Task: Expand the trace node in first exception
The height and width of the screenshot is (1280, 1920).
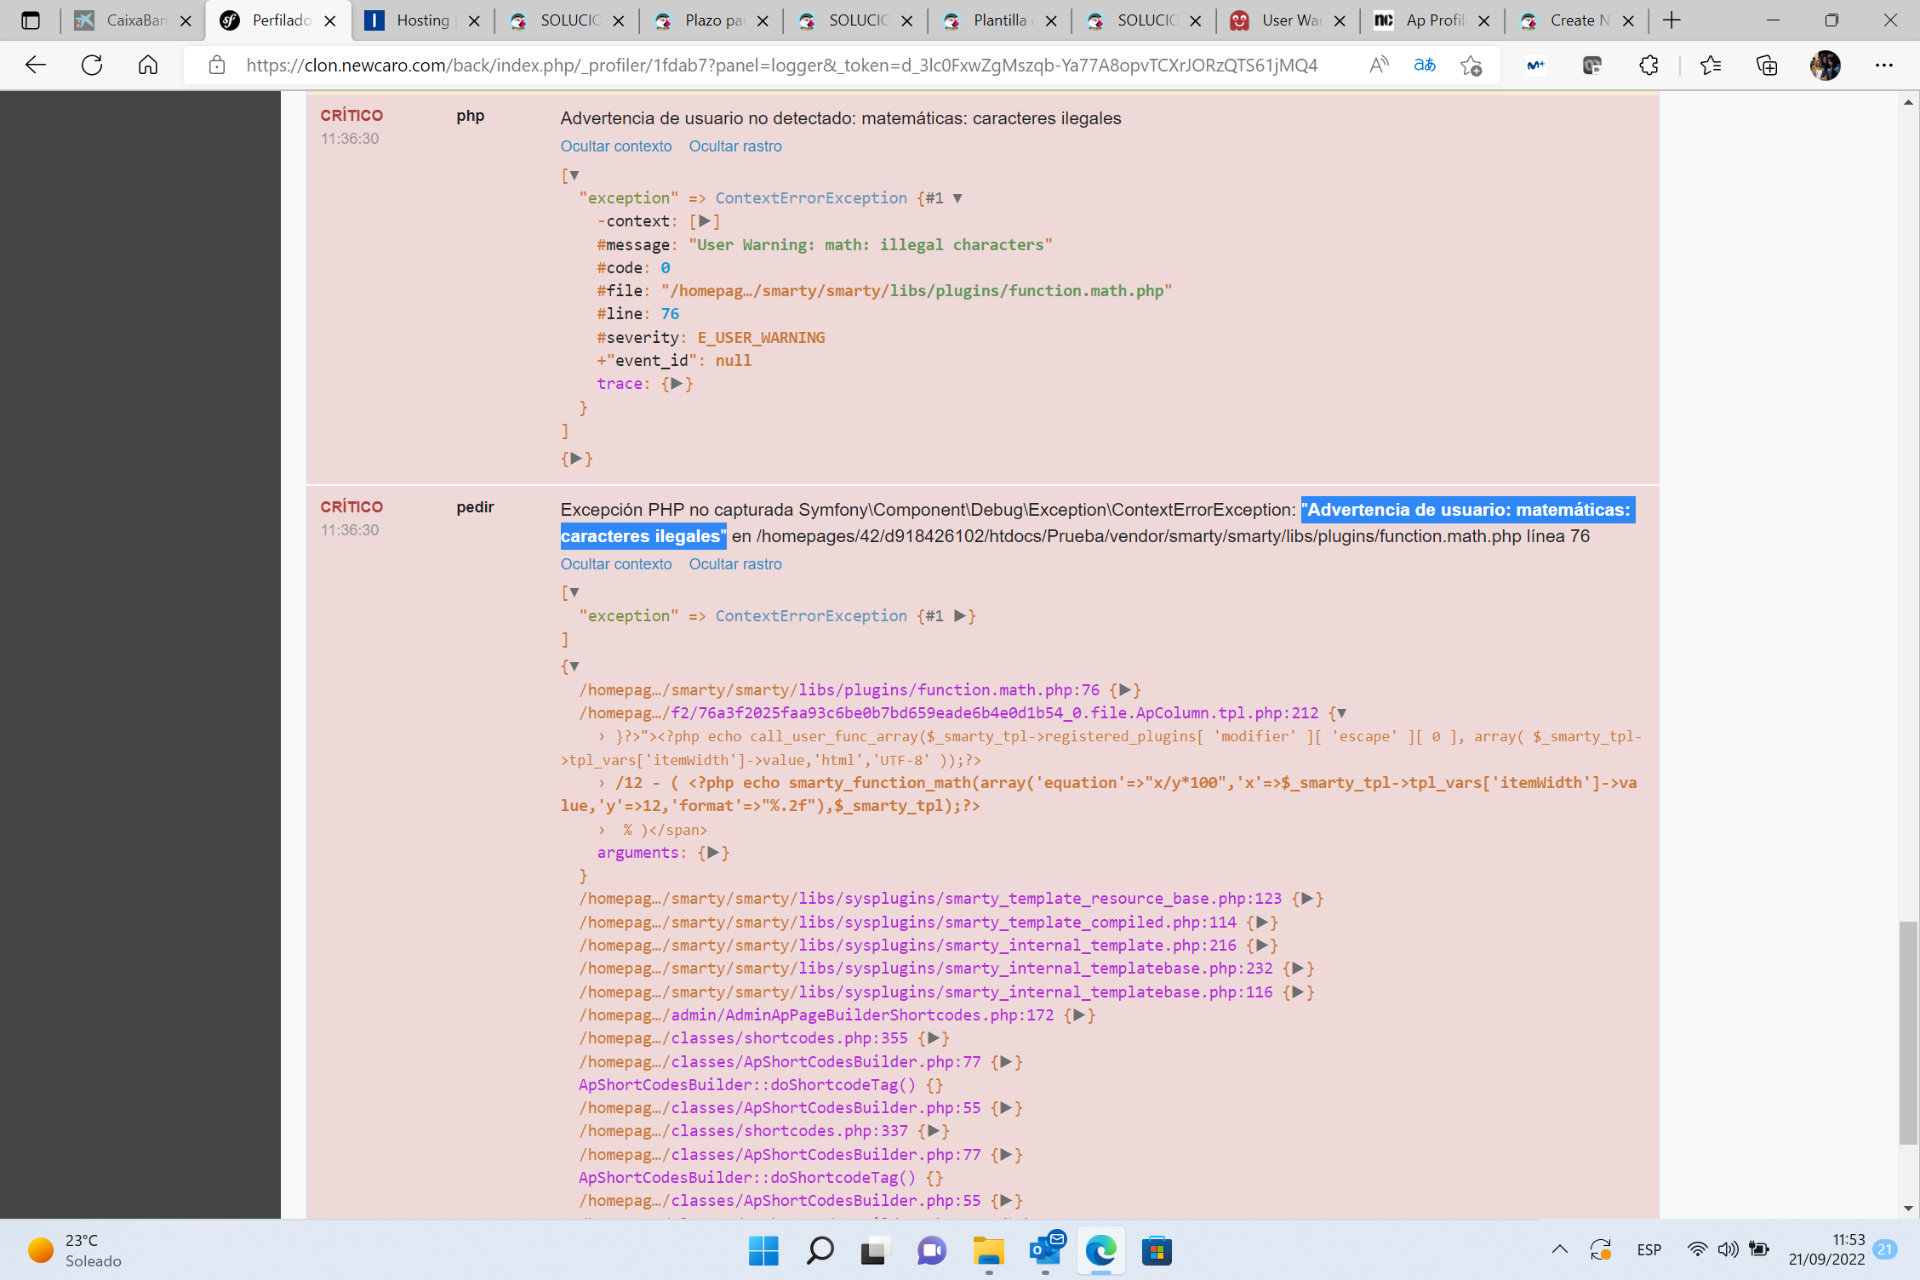Action: pyautogui.click(x=677, y=384)
